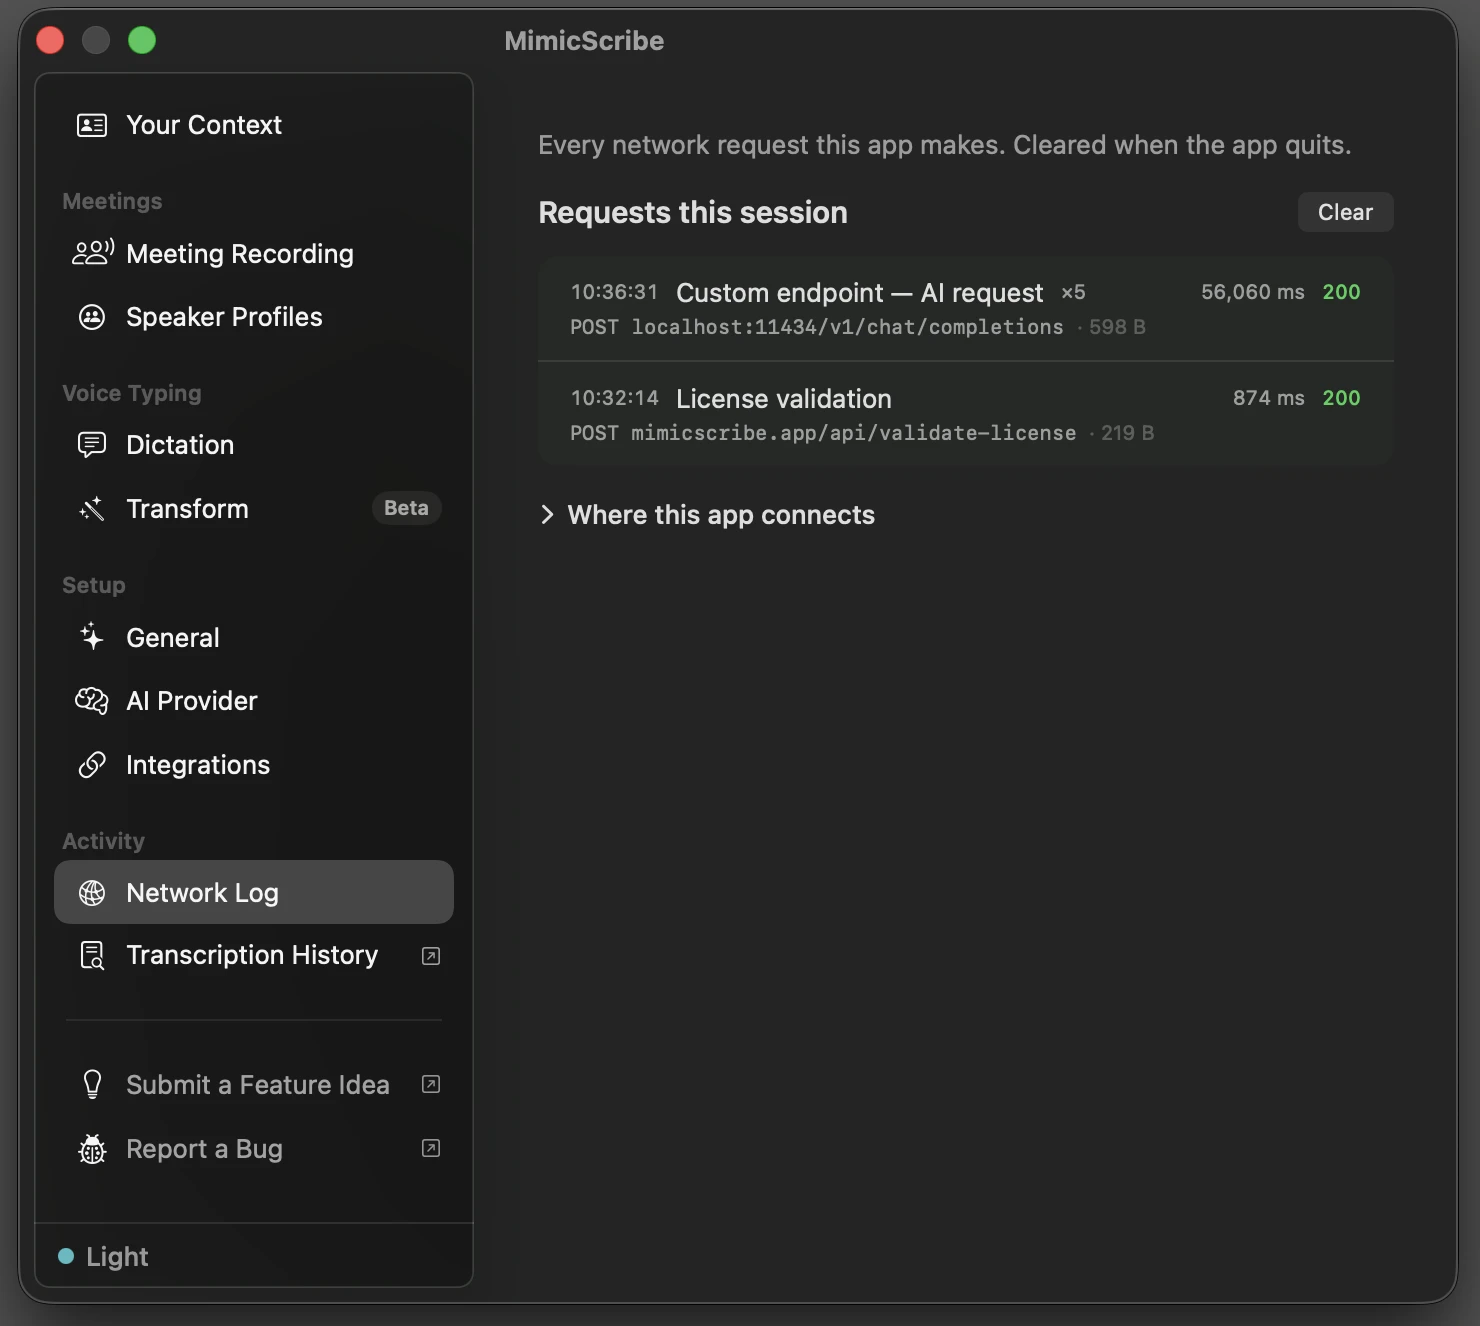This screenshot has width=1480, height=1326.
Task: Click the Network Log globe icon
Action: coord(92,893)
